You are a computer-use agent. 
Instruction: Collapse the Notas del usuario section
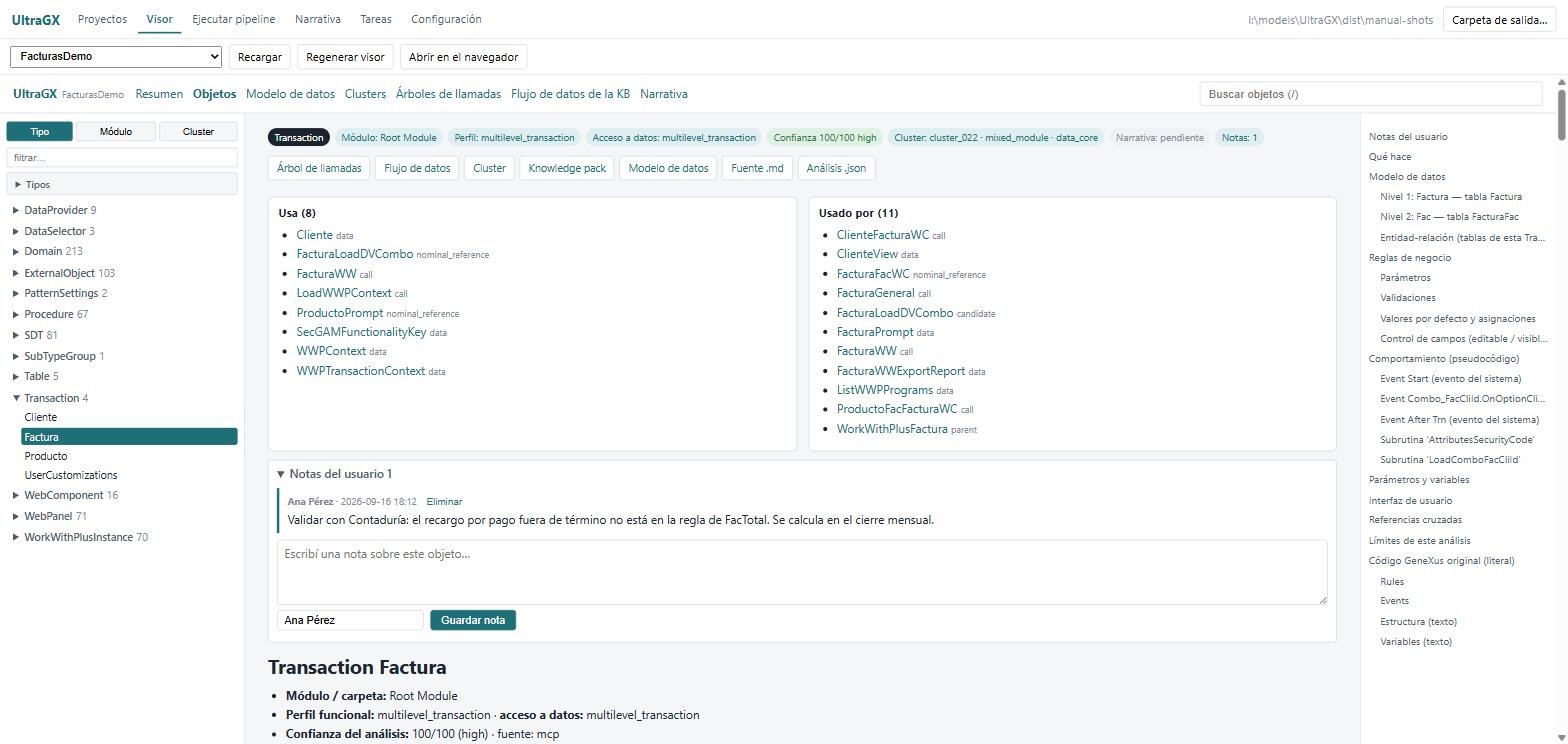coord(335,474)
